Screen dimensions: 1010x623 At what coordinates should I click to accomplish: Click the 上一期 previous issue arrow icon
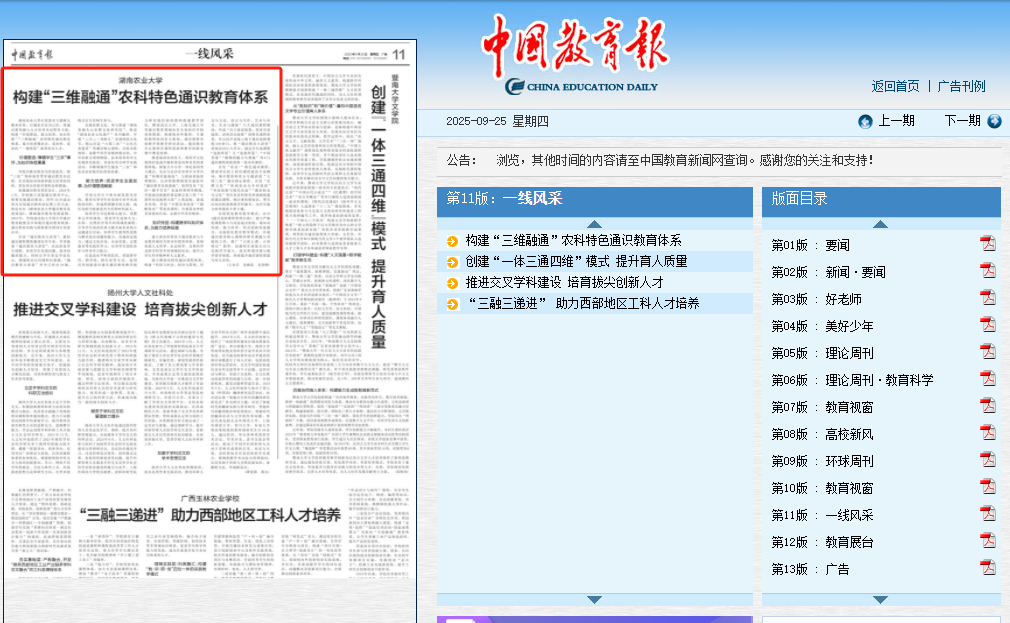click(x=865, y=121)
